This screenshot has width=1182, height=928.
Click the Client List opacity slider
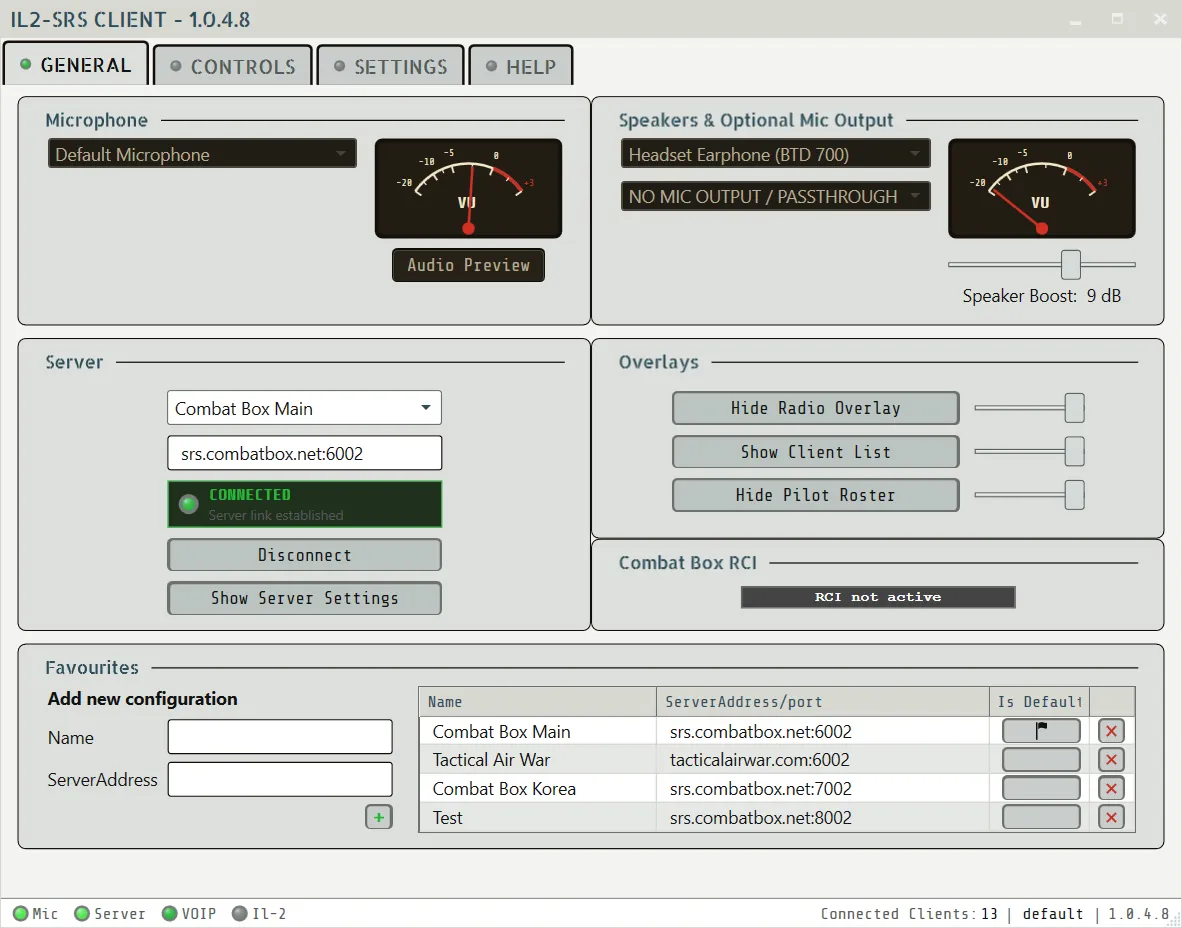(1030, 452)
